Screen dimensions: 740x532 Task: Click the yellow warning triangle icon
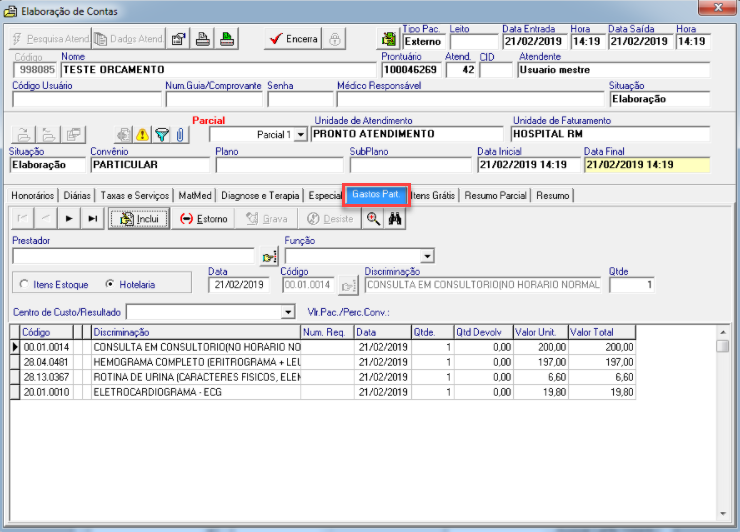[x=142, y=135]
